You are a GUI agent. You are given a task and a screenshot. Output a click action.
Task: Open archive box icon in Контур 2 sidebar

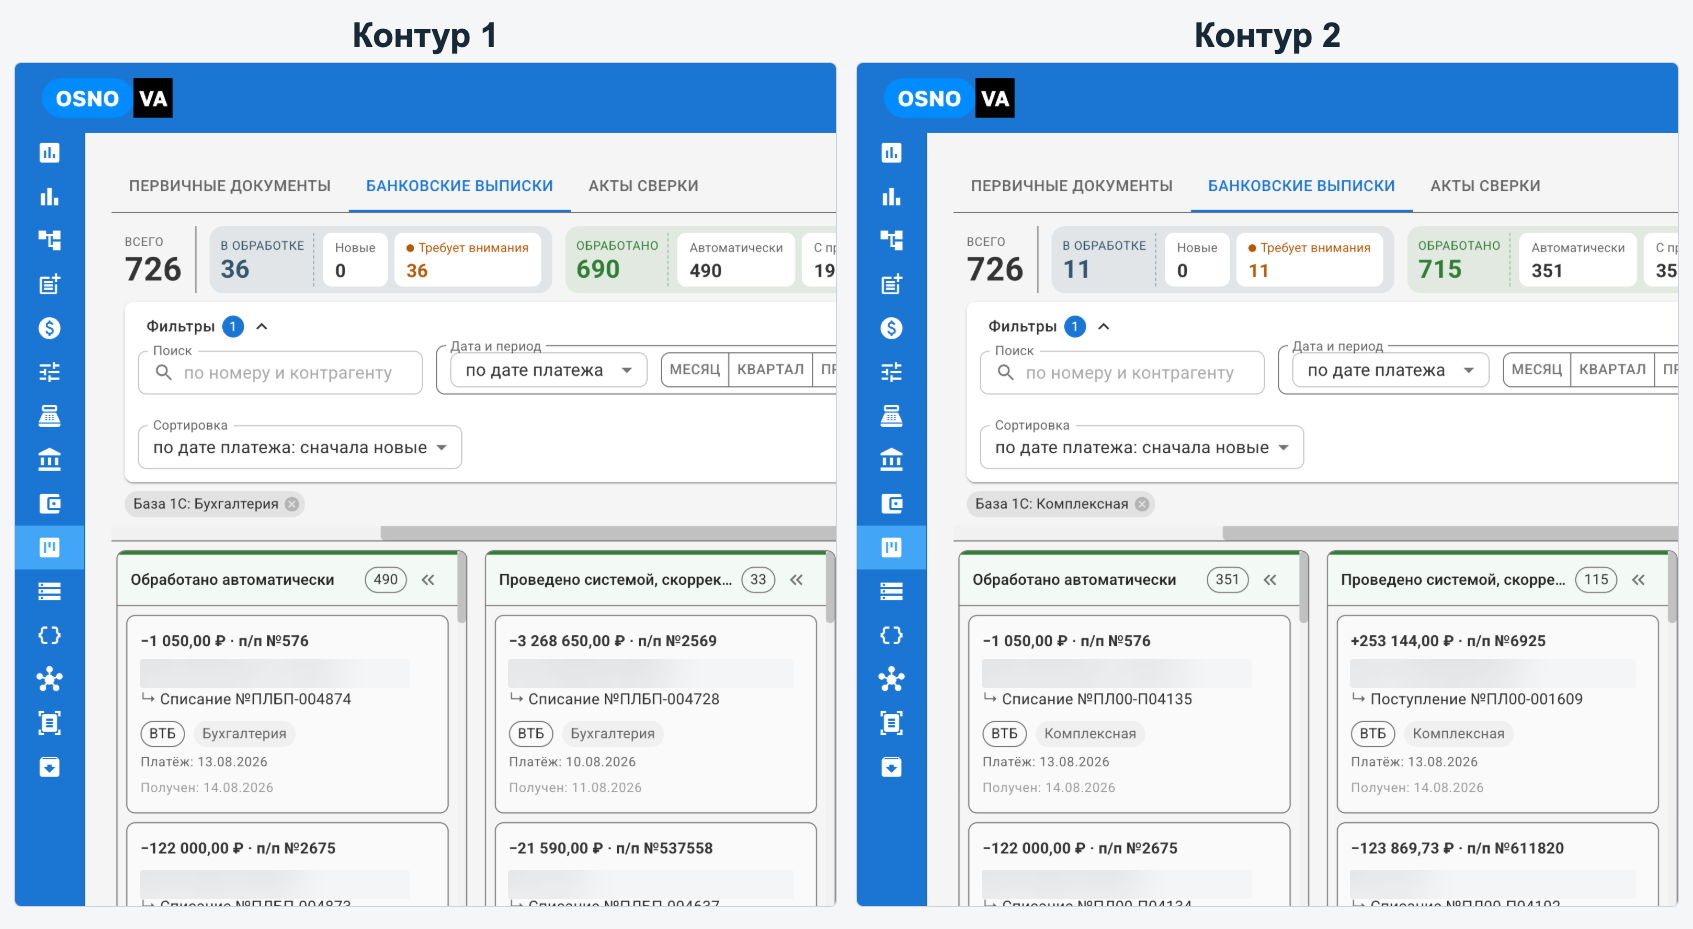tap(891, 767)
